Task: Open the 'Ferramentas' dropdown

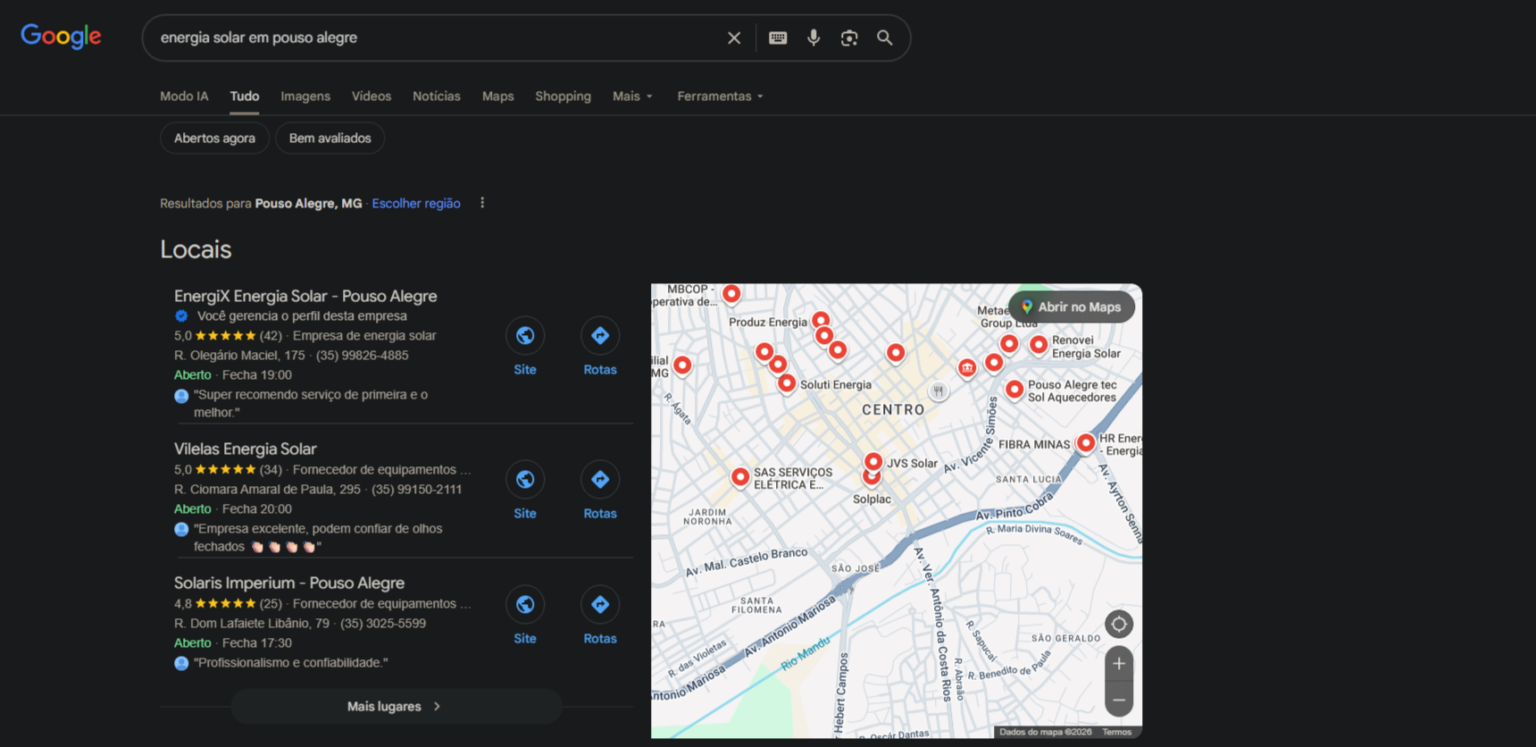Action: click(x=719, y=96)
